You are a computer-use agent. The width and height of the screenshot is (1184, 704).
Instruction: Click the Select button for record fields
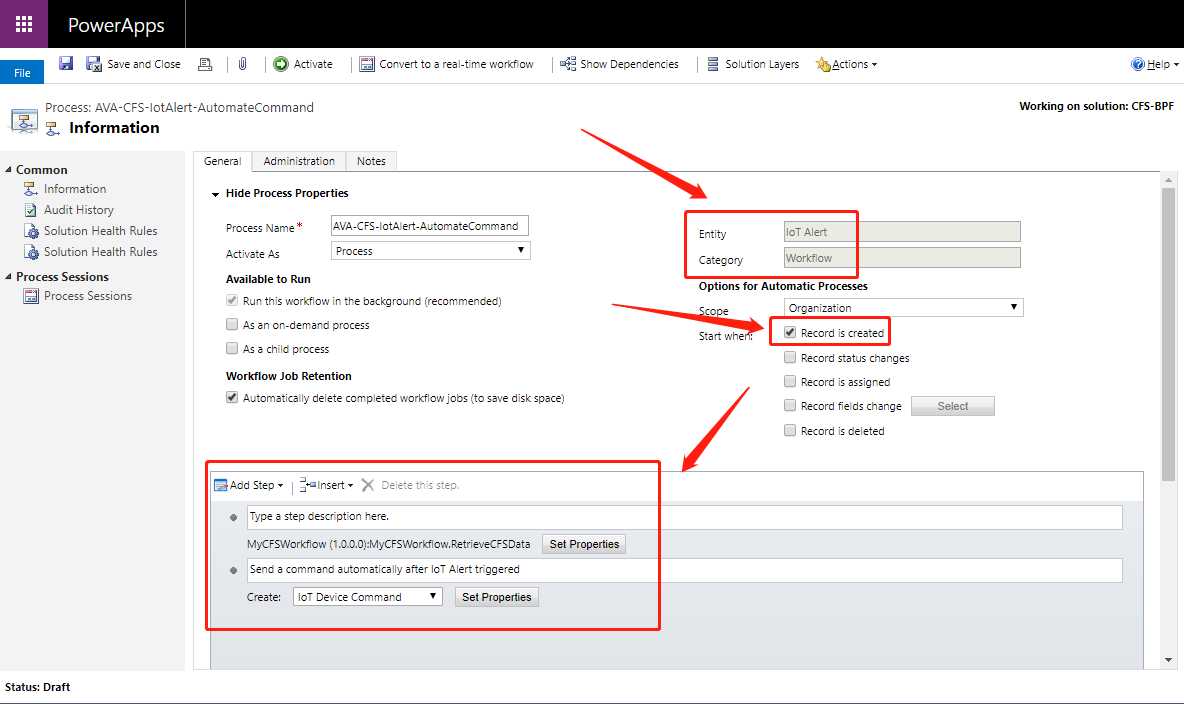pos(952,406)
